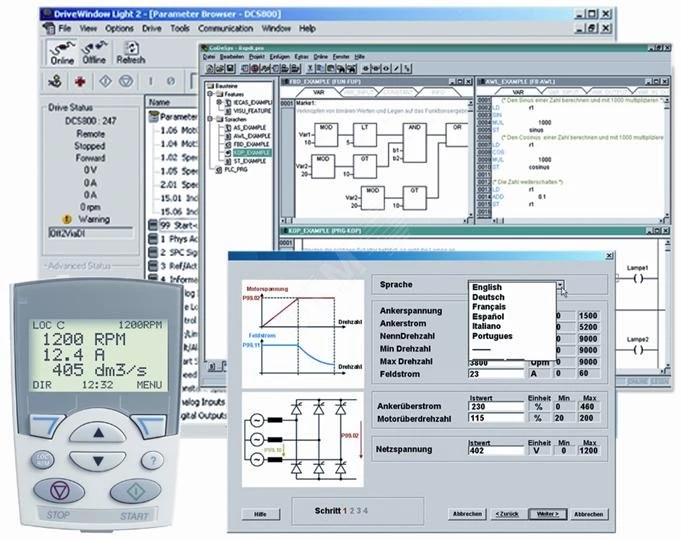Select KOP_EXAMPLE in the project tree
Image resolution: width=681 pixels, height=540 pixels.
coord(251,152)
